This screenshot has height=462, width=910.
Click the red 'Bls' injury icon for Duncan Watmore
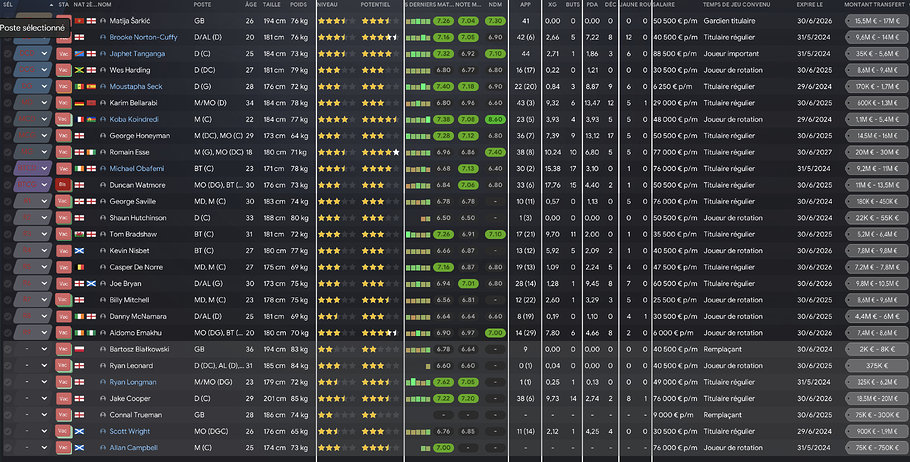point(63,185)
